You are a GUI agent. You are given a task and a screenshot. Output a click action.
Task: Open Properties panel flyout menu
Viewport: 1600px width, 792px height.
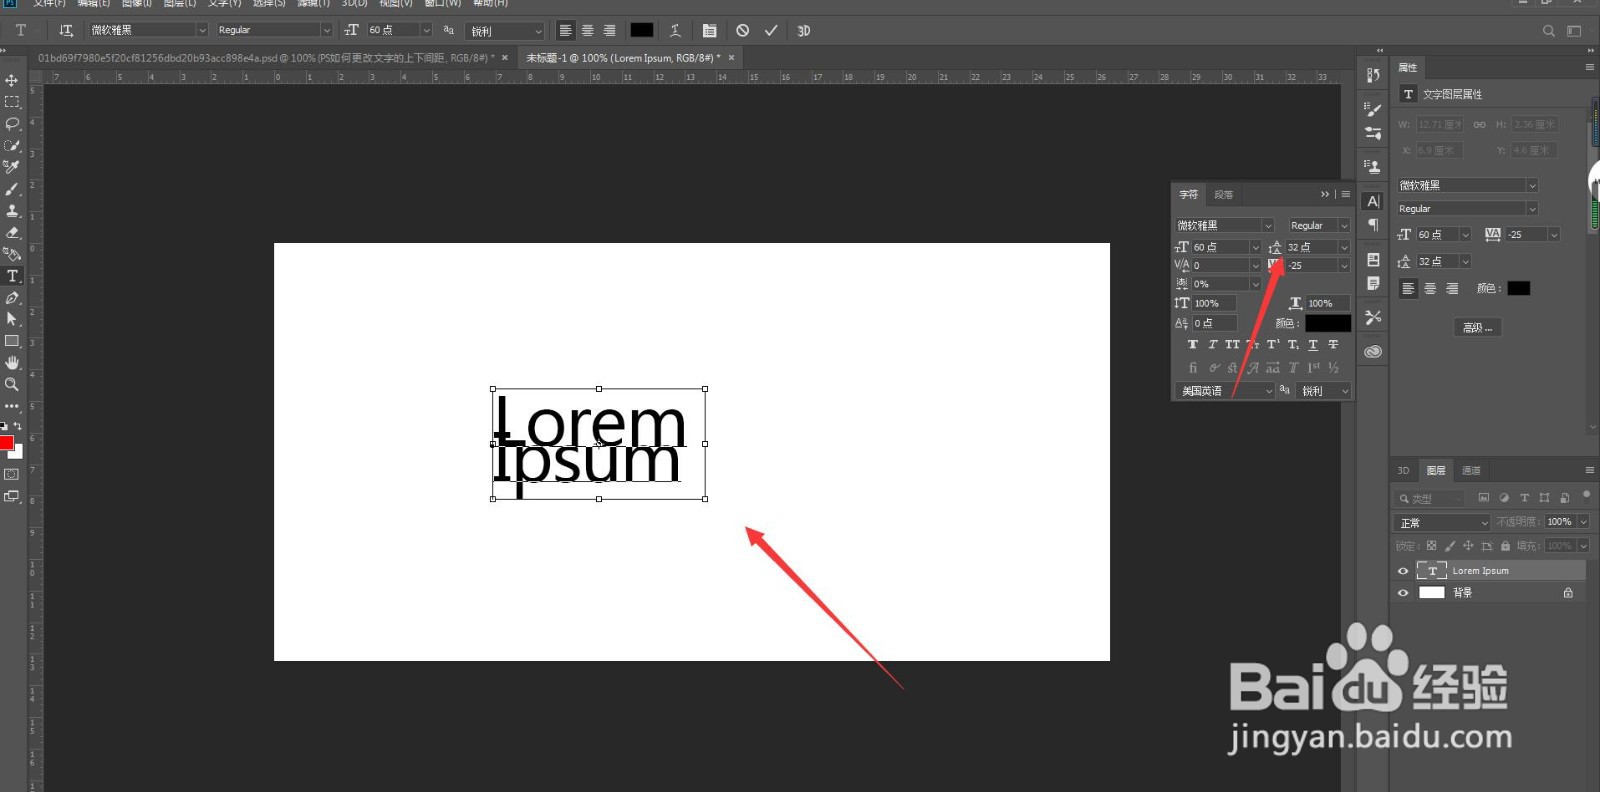(x=1589, y=67)
